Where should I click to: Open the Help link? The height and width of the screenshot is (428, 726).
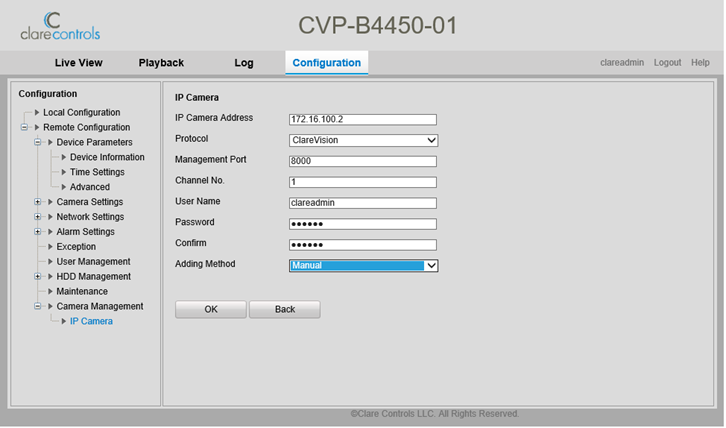tap(700, 63)
